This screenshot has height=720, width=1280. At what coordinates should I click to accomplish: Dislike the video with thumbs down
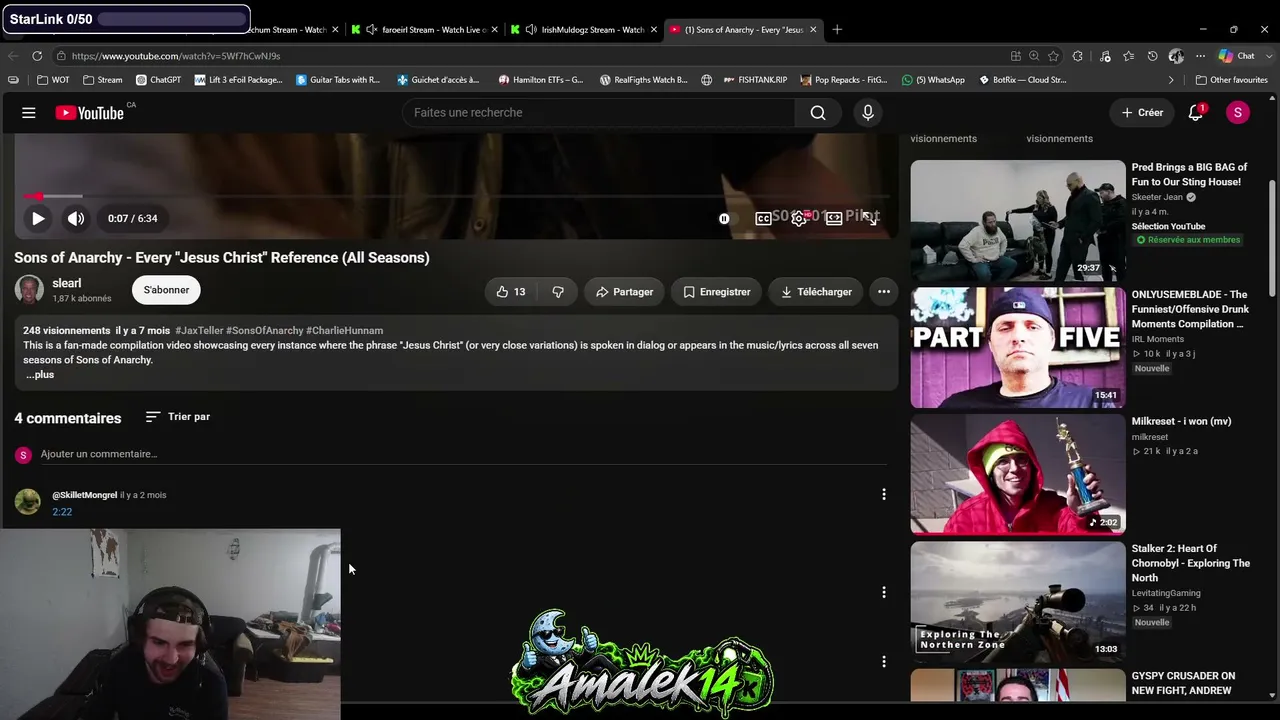[x=558, y=292]
